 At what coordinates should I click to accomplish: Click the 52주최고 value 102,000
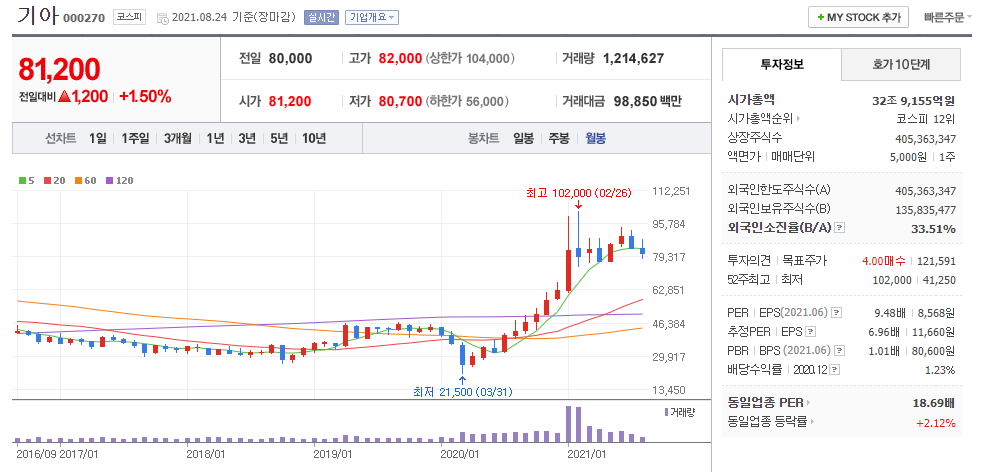892,280
